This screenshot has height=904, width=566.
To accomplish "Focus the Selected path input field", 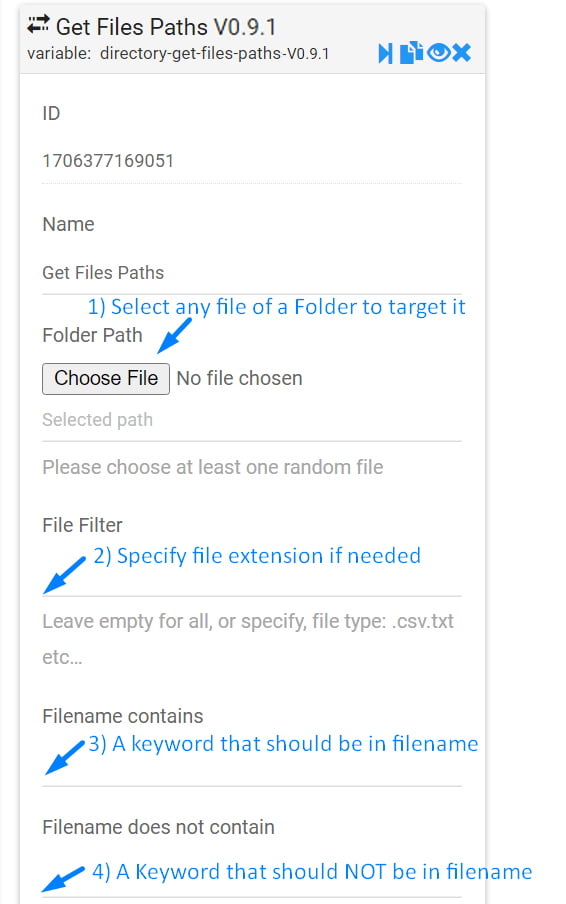I will point(252,420).
